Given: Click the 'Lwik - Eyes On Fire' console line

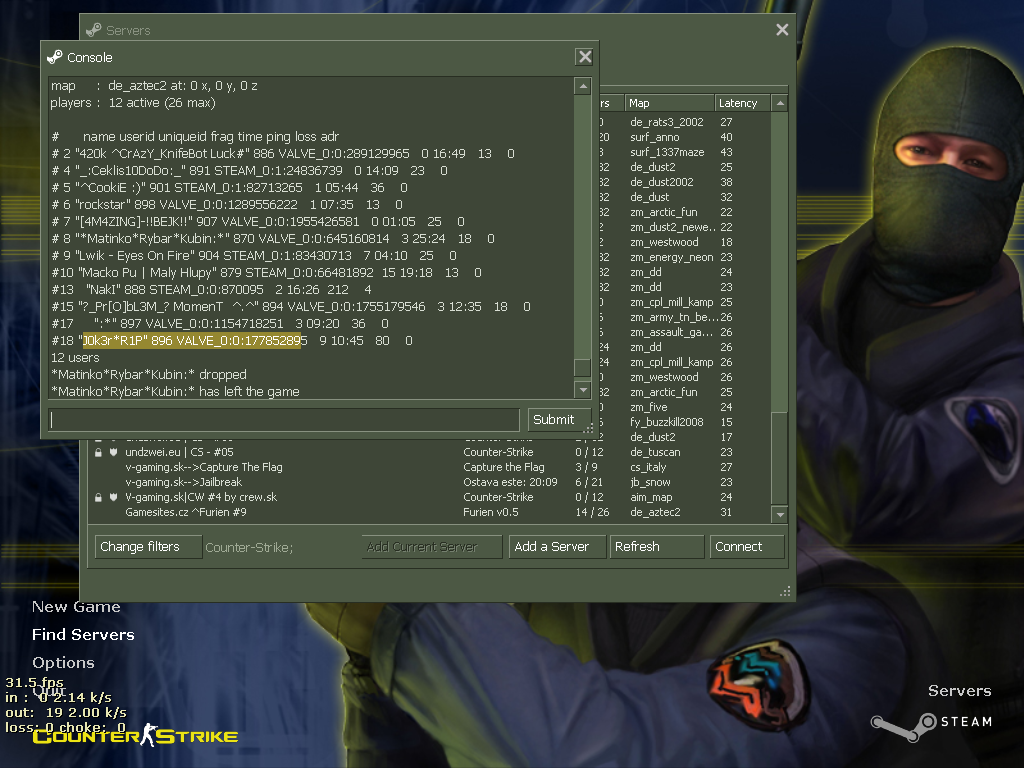Looking at the screenshot, I should click(x=254, y=255).
